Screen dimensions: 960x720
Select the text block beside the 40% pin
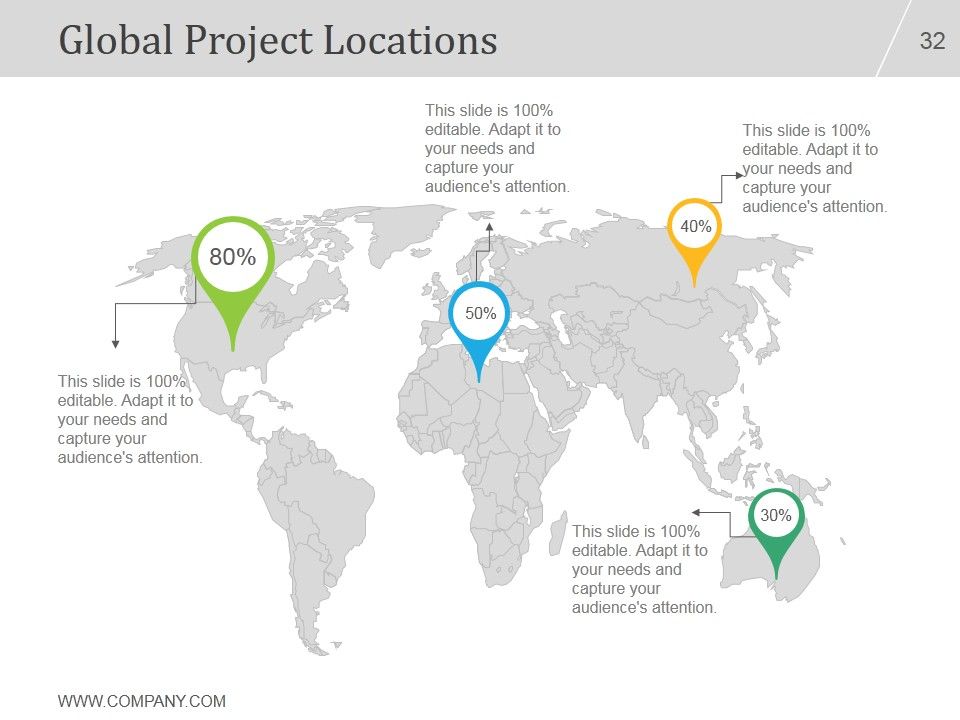pos(814,168)
